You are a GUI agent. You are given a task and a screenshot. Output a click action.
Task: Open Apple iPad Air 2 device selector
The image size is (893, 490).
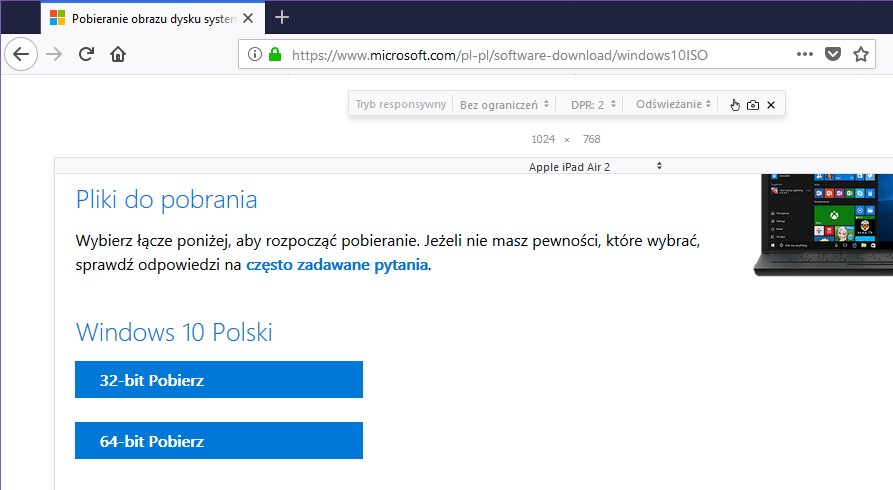tap(595, 166)
